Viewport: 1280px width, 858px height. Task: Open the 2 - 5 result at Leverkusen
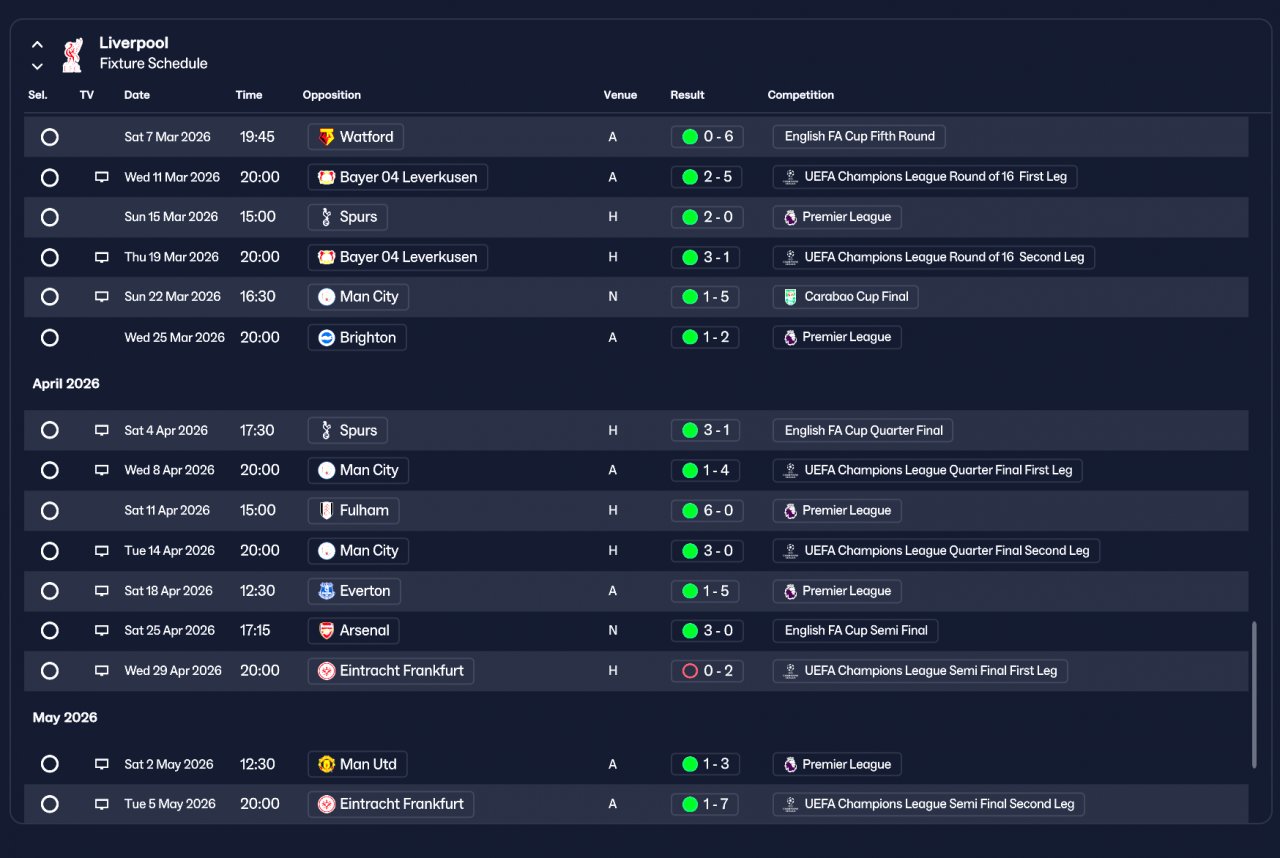pos(707,177)
